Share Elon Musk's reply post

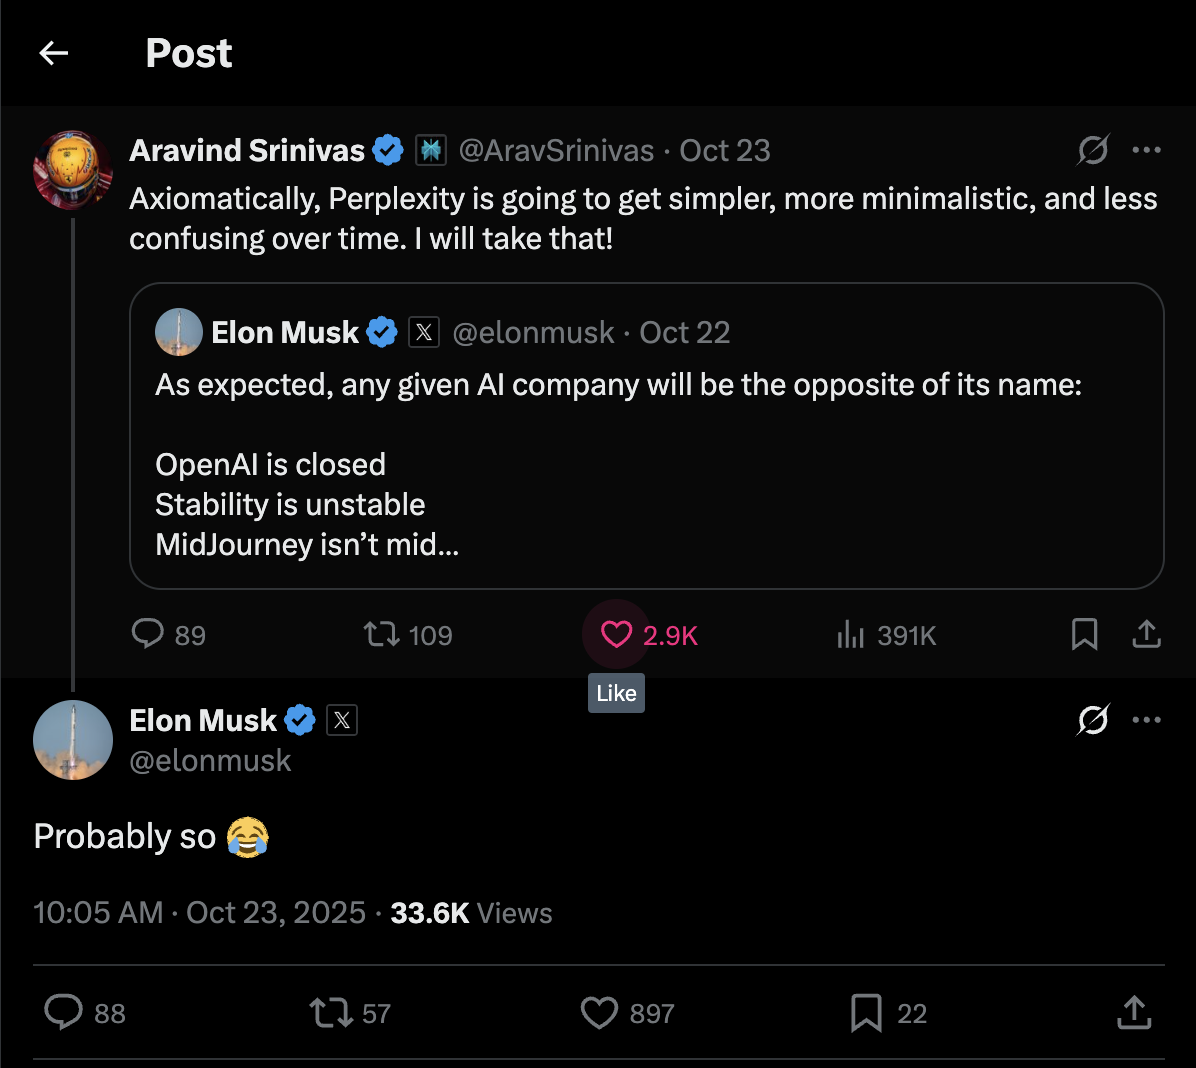(1133, 1012)
